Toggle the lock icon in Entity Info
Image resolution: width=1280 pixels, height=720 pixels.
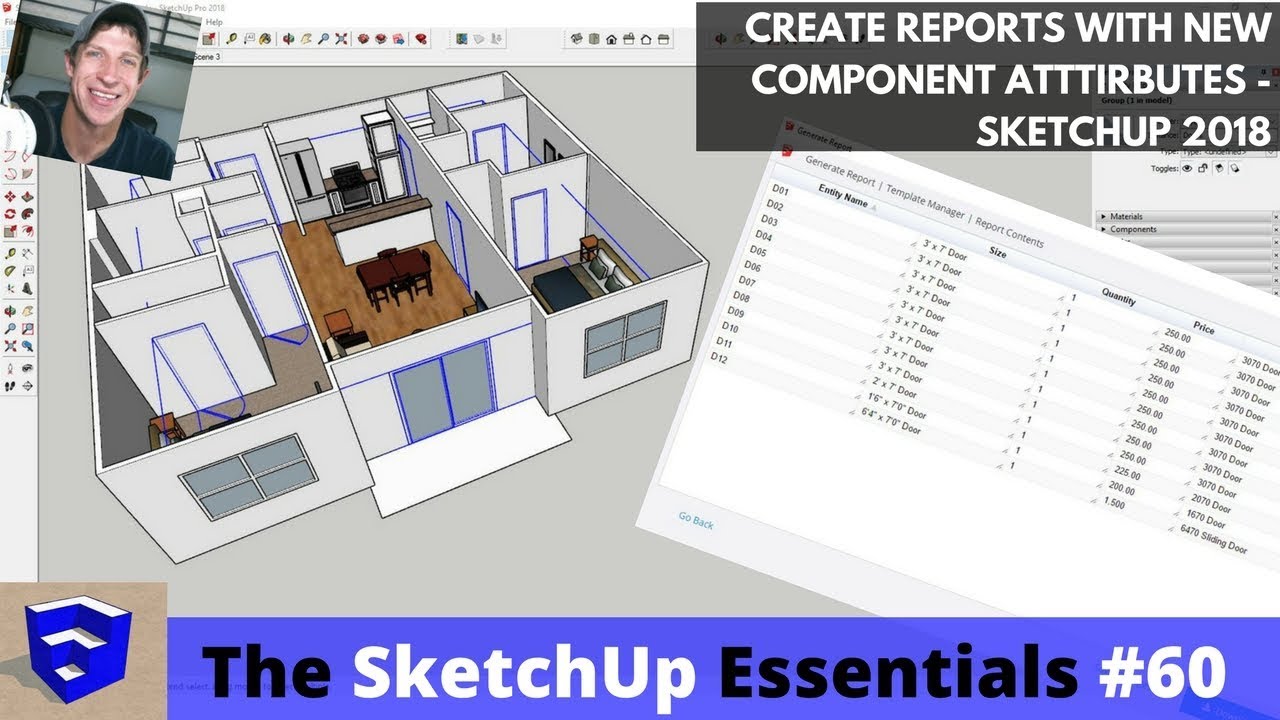click(1203, 168)
